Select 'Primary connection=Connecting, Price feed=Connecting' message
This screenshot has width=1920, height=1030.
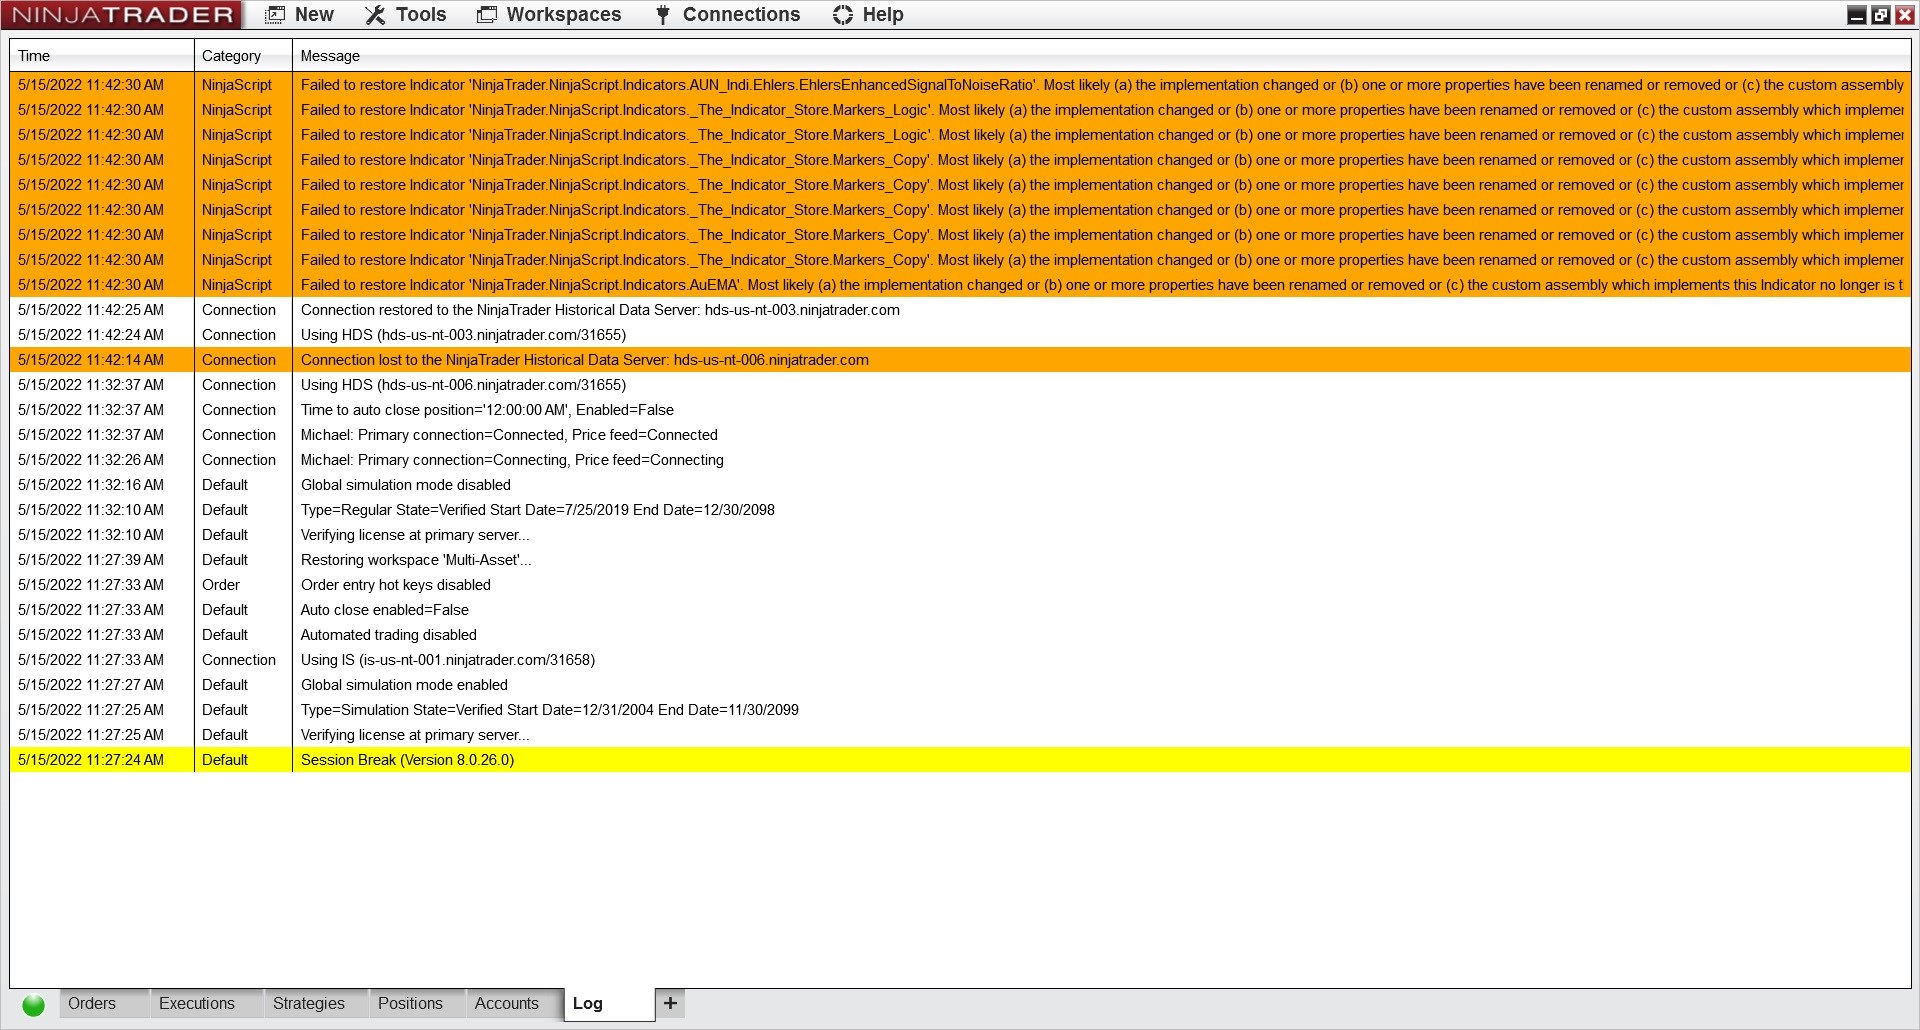[x=512, y=460]
